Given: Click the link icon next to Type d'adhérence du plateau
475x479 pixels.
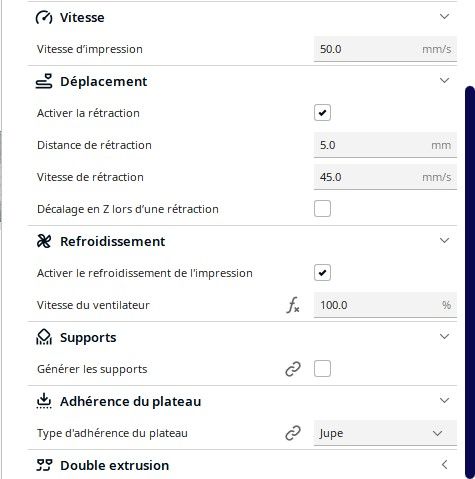Looking at the screenshot, I should tap(293, 433).
